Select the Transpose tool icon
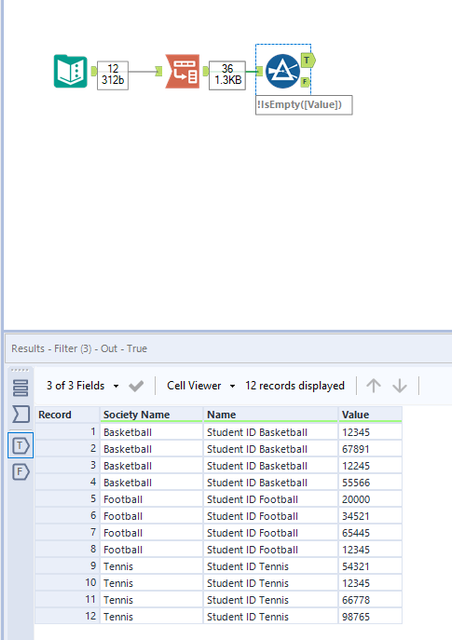Screen dimensions: 452x640 [183, 71]
